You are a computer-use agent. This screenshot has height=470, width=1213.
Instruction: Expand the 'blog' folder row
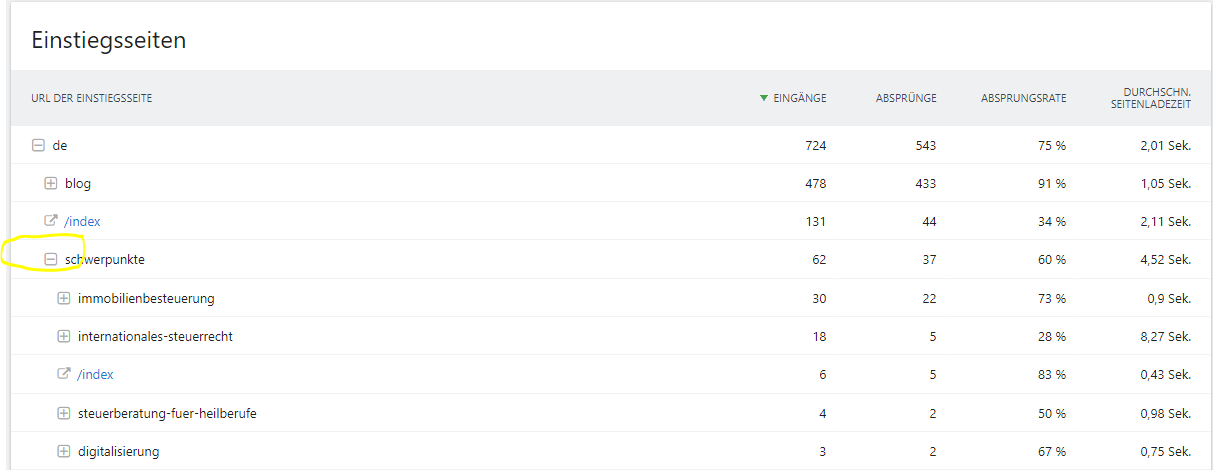[x=51, y=184]
